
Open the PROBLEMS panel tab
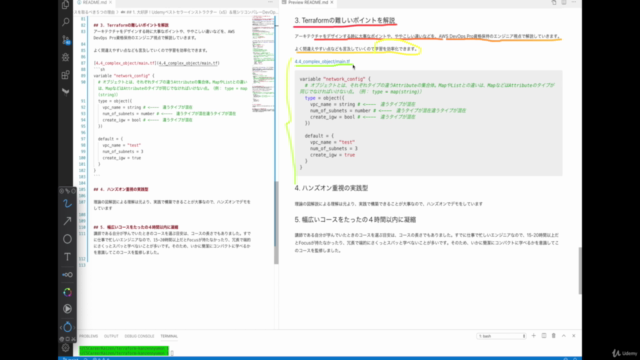[89, 336]
